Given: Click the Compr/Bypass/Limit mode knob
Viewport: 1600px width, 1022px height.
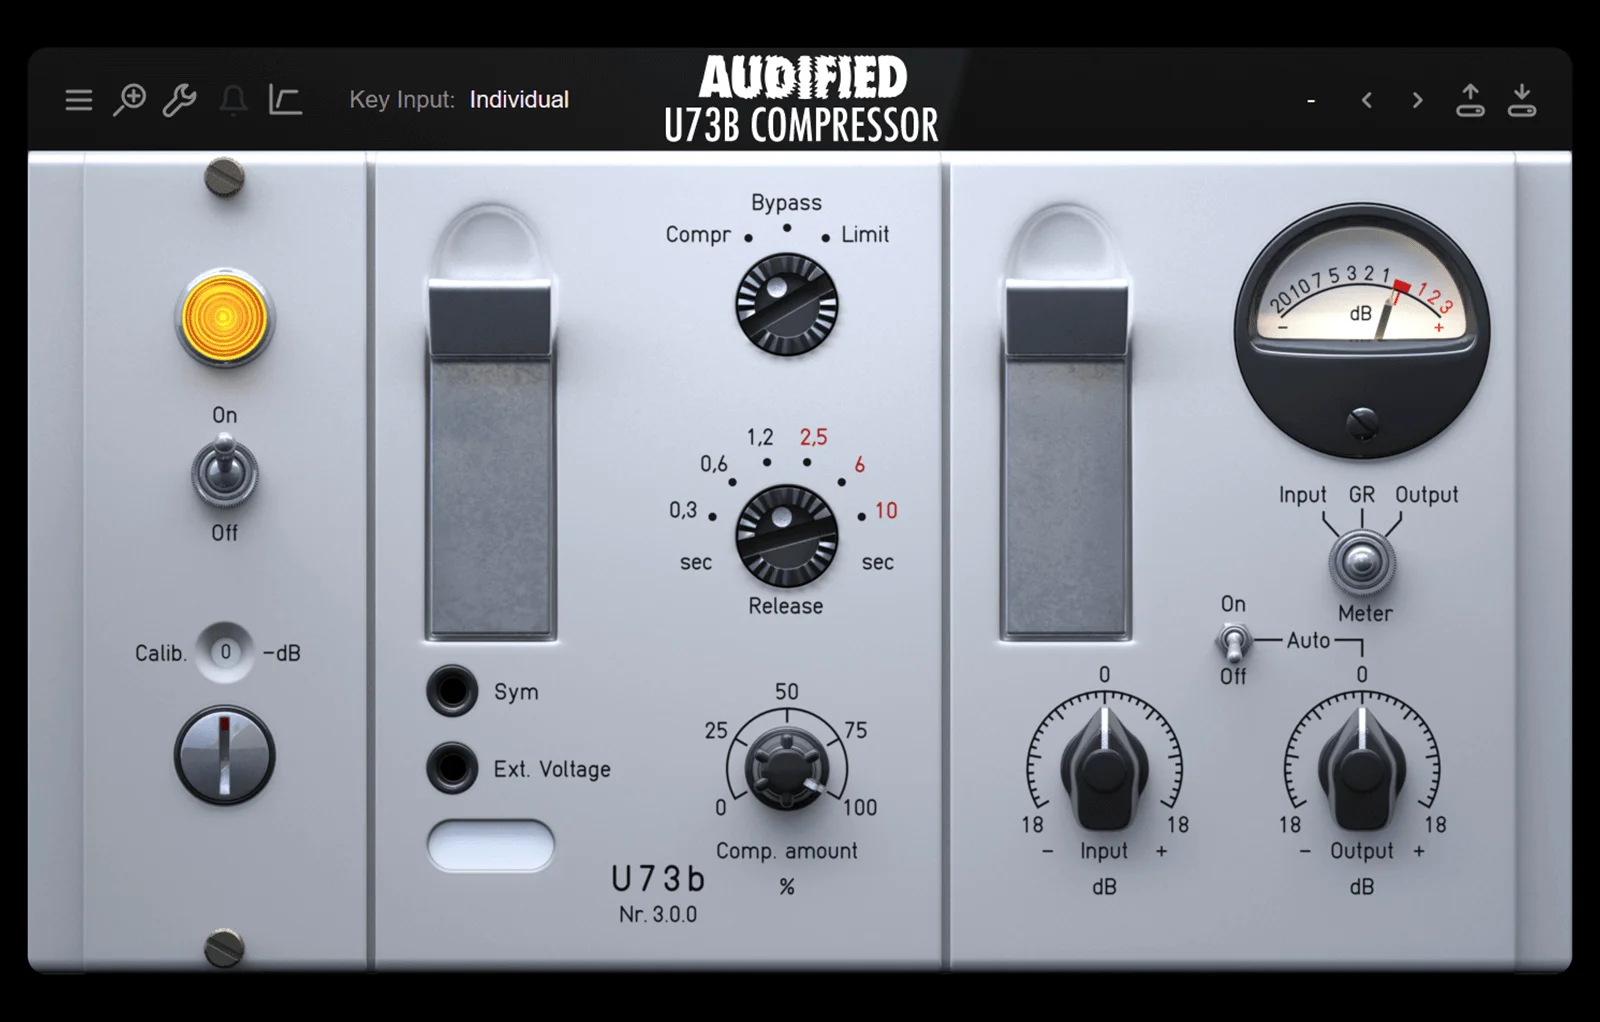Looking at the screenshot, I should coord(787,304).
